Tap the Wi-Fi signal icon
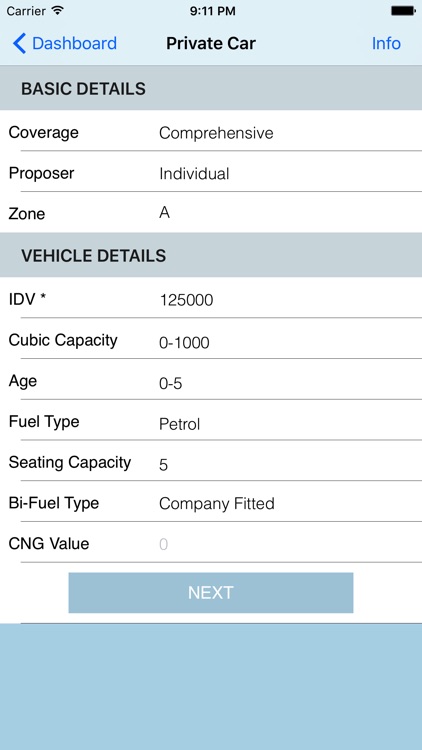422x750 pixels. click(58, 11)
